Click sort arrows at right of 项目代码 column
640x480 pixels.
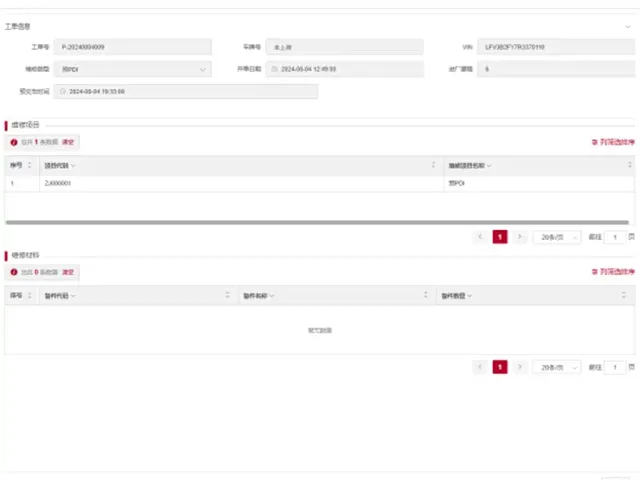[433, 165]
